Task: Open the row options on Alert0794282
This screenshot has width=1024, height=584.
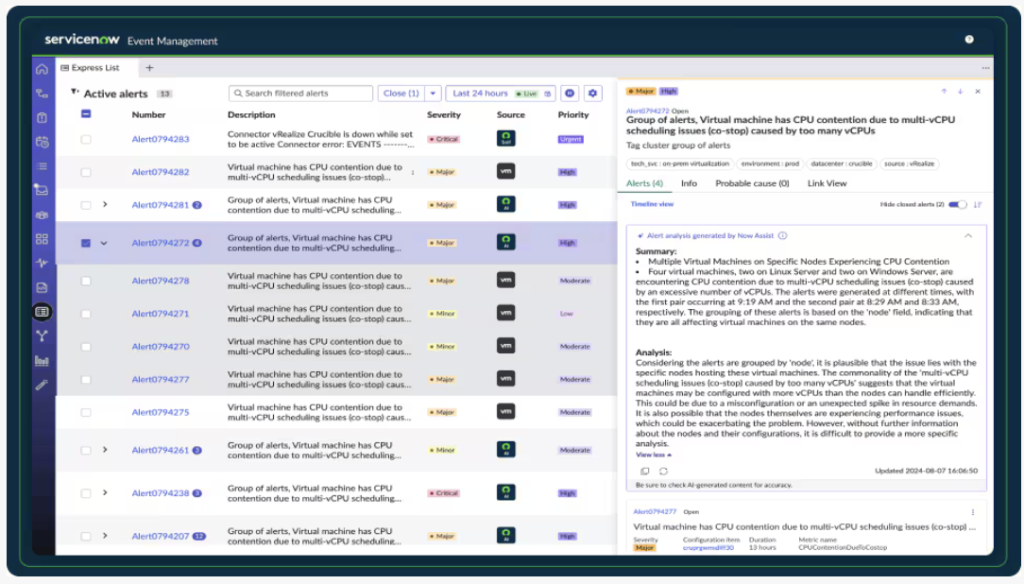Action: point(413,172)
